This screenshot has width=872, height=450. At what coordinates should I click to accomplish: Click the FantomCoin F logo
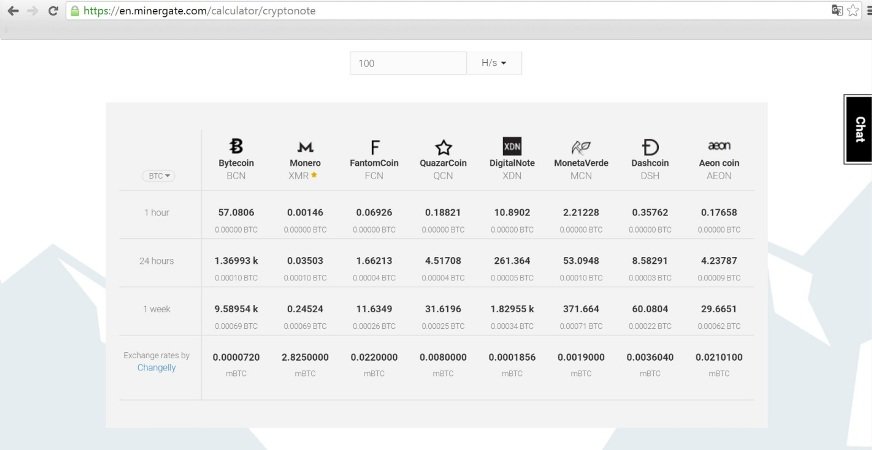pyautogui.click(x=375, y=147)
